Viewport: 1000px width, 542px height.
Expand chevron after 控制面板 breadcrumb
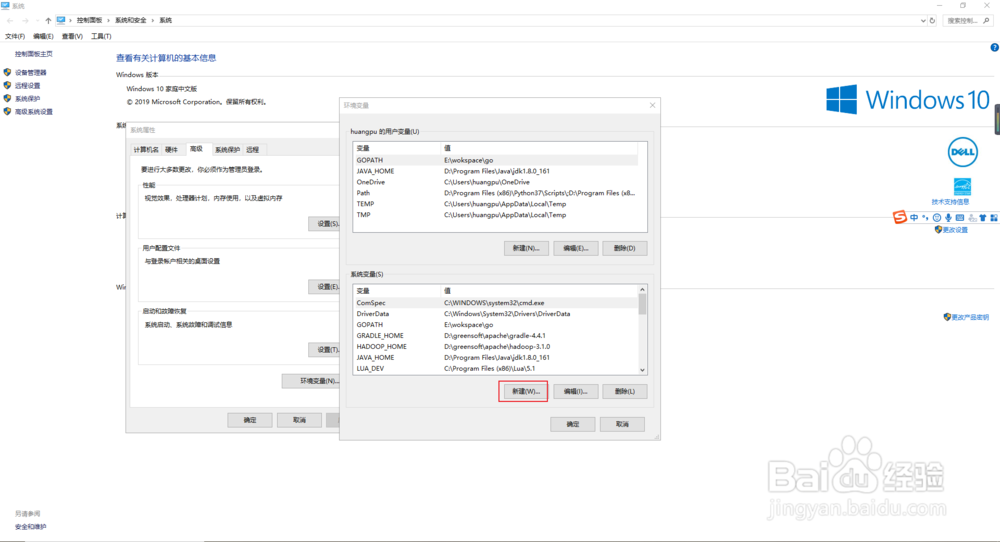[x=108, y=20]
